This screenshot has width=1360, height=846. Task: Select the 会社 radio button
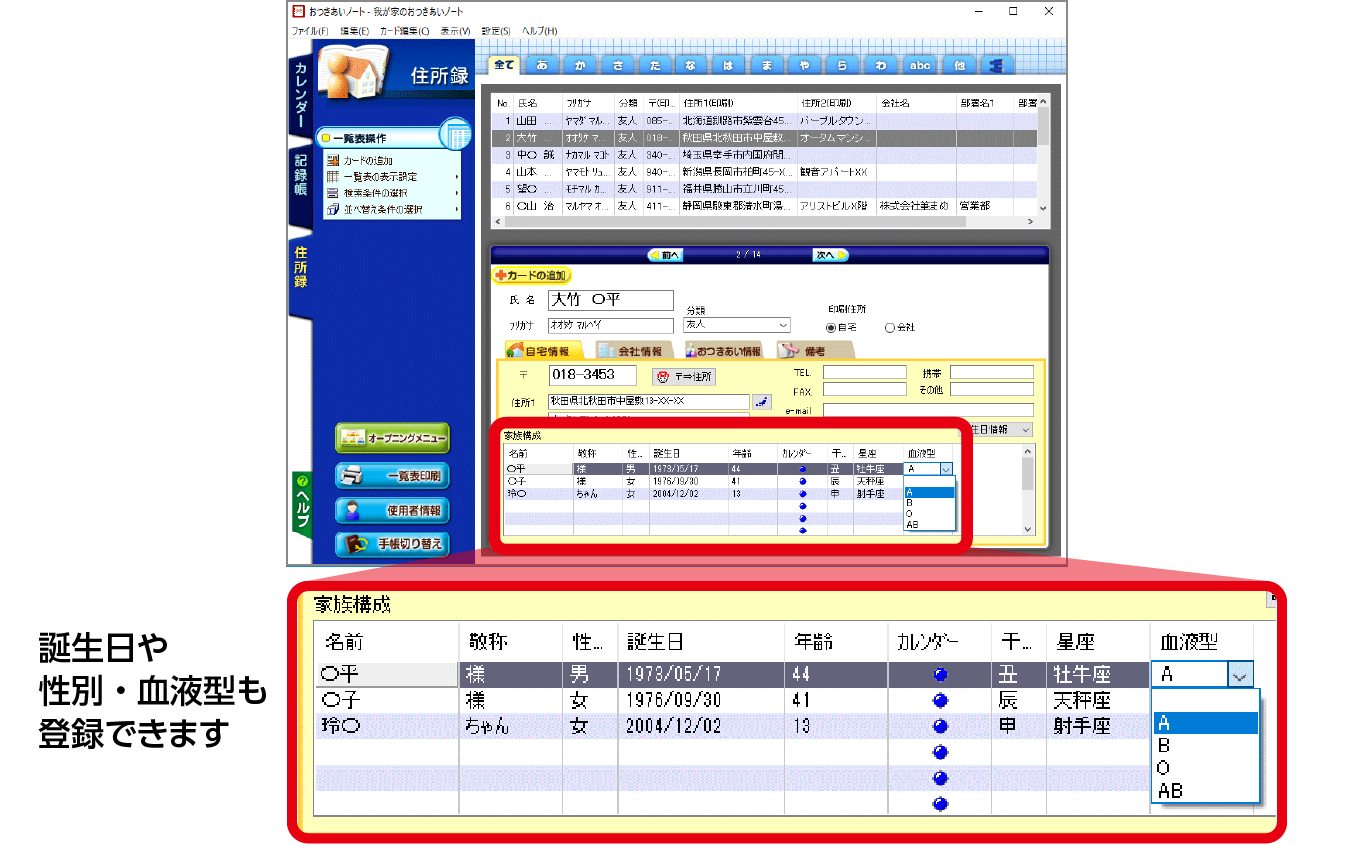890,327
